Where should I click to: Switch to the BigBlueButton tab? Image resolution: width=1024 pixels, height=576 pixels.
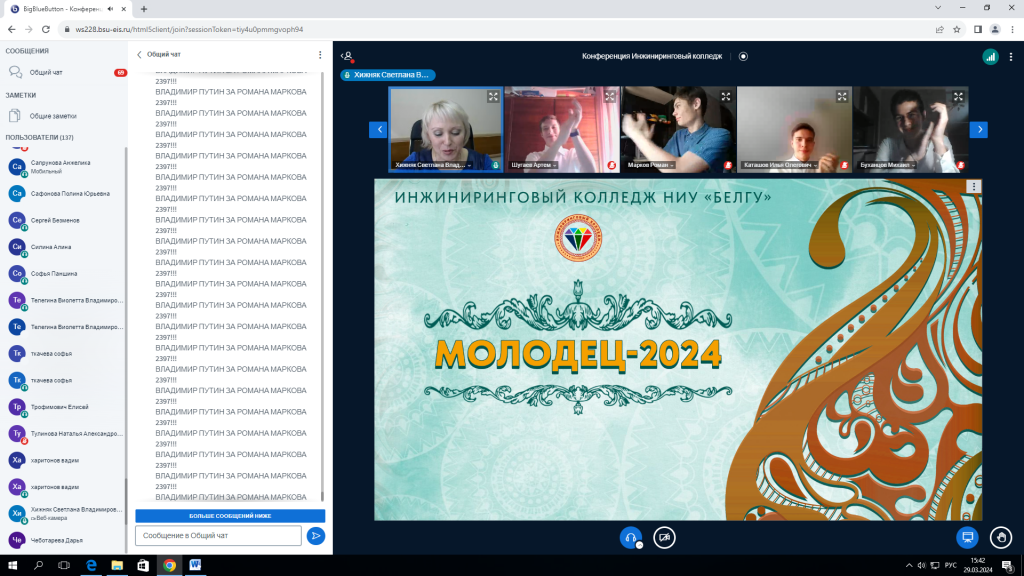click(x=67, y=9)
